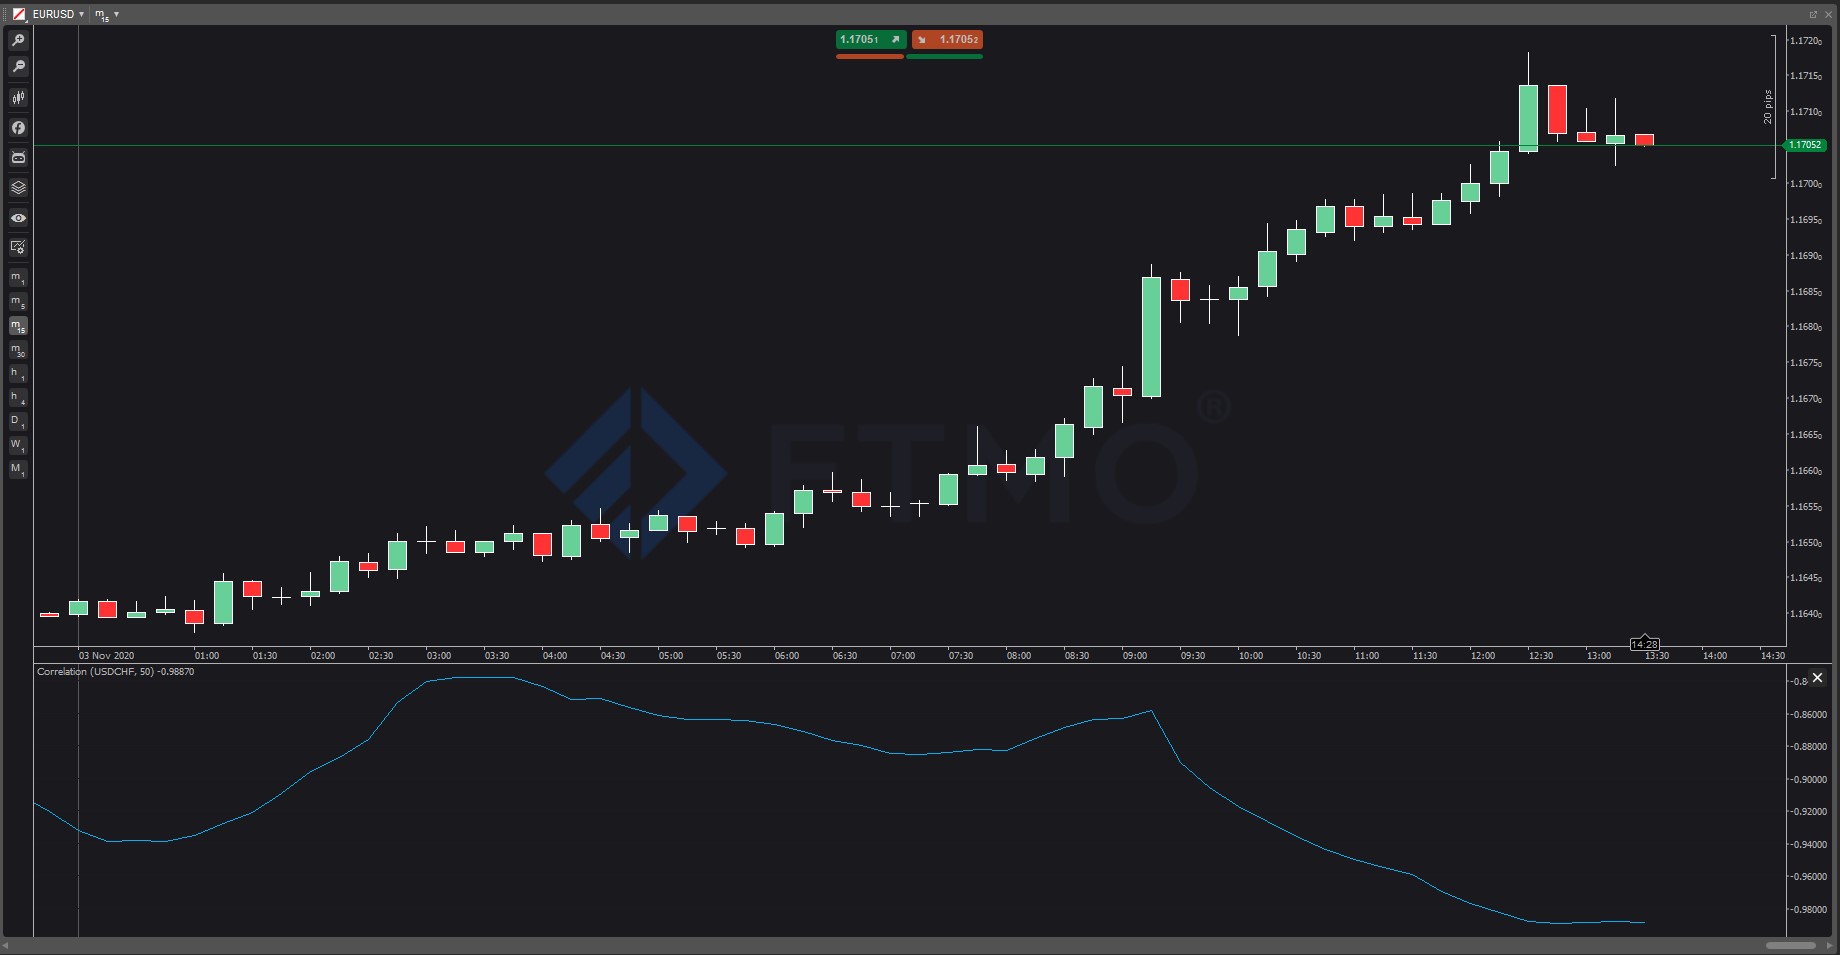Open chart settings gear icon in sidebar
The width and height of the screenshot is (1840, 955).
18,247
